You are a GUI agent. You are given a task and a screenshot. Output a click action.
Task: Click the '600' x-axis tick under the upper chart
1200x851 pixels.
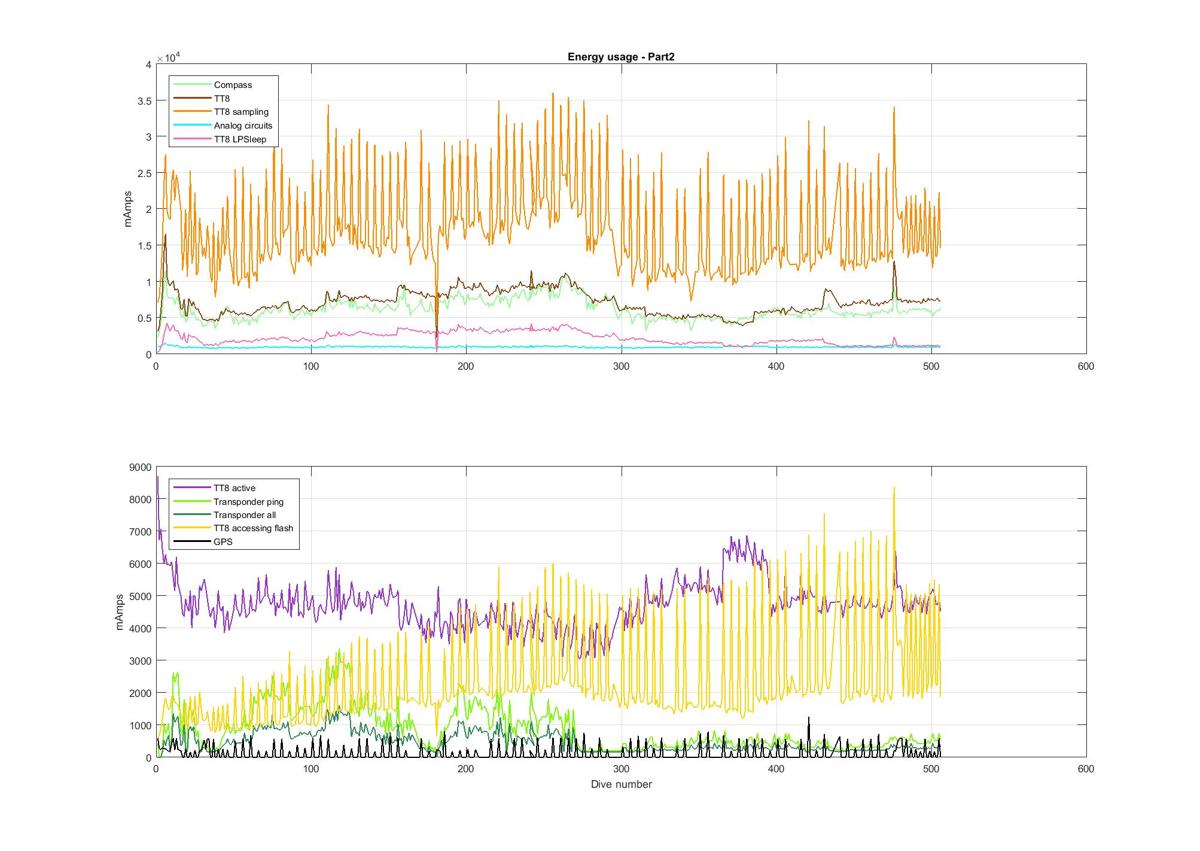1087,366
